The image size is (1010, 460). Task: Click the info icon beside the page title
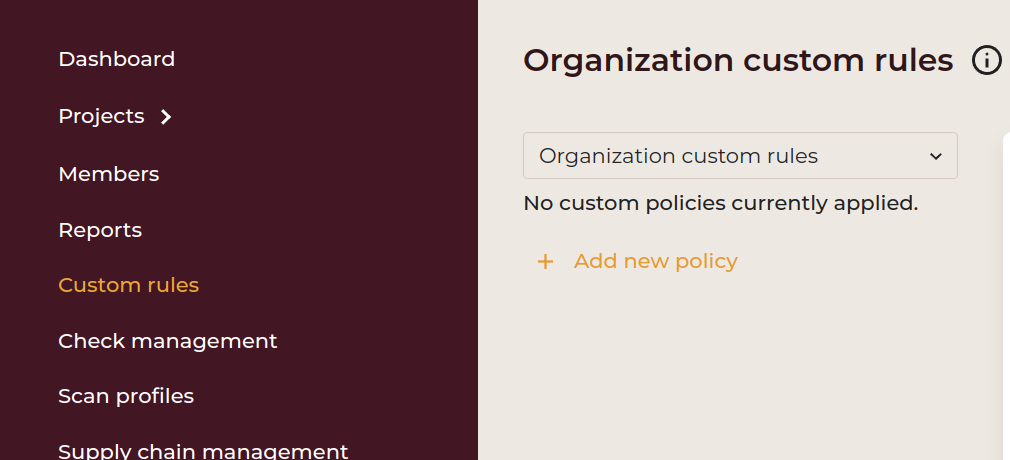(x=986, y=61)
